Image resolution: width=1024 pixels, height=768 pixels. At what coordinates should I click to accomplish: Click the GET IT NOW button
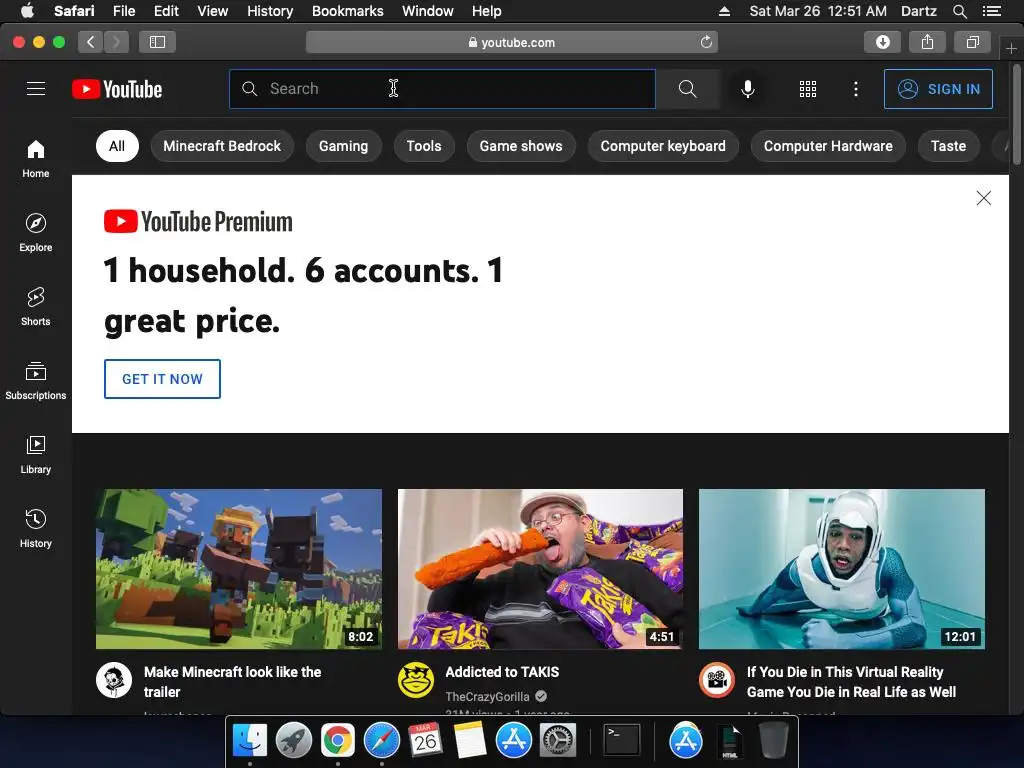pyautogui.click(x=162, y=379)
